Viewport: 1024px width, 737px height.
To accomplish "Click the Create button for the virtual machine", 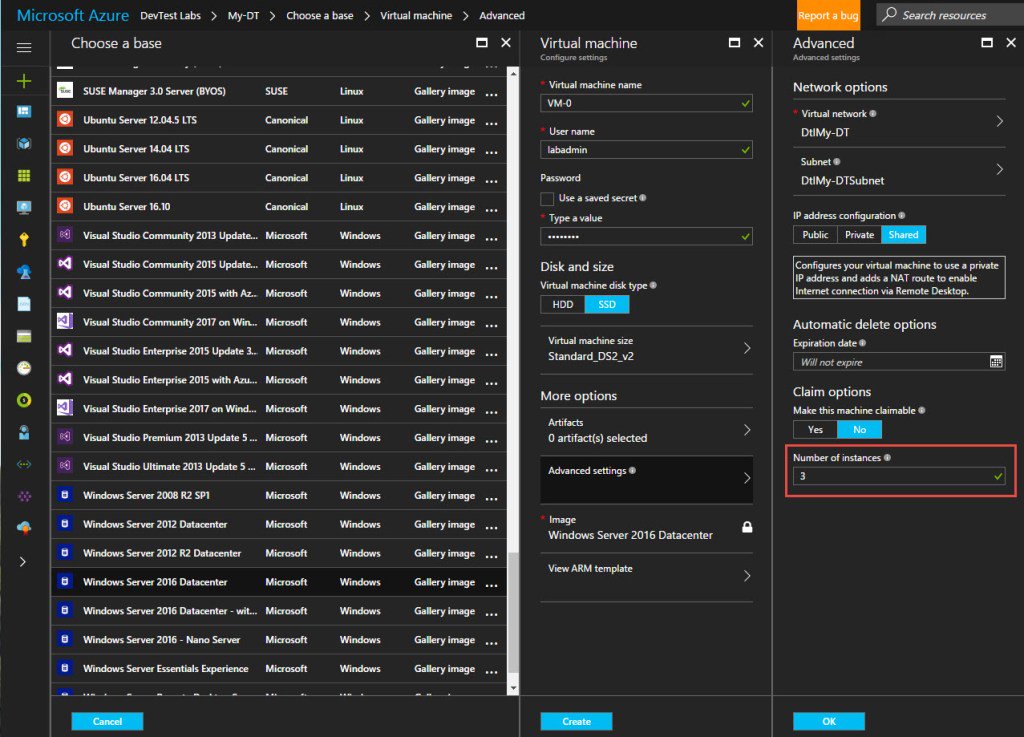I will [x=576, y=721].
